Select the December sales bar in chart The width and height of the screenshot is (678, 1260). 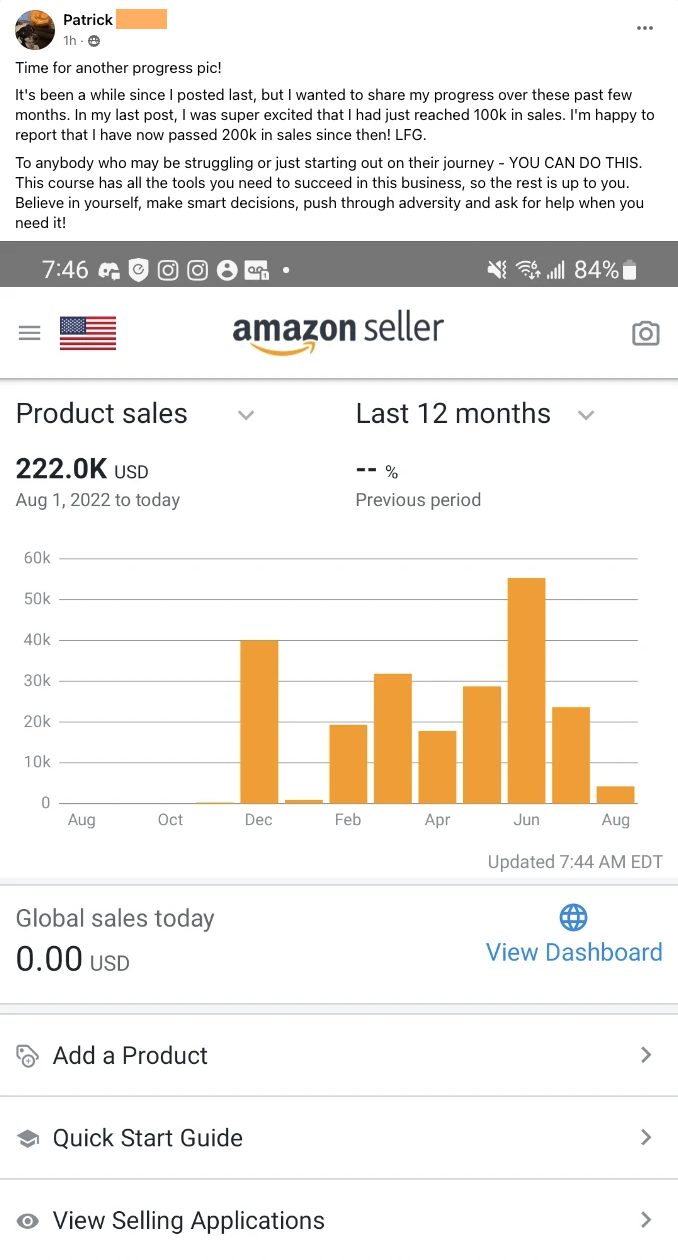[x=259, y=721]
